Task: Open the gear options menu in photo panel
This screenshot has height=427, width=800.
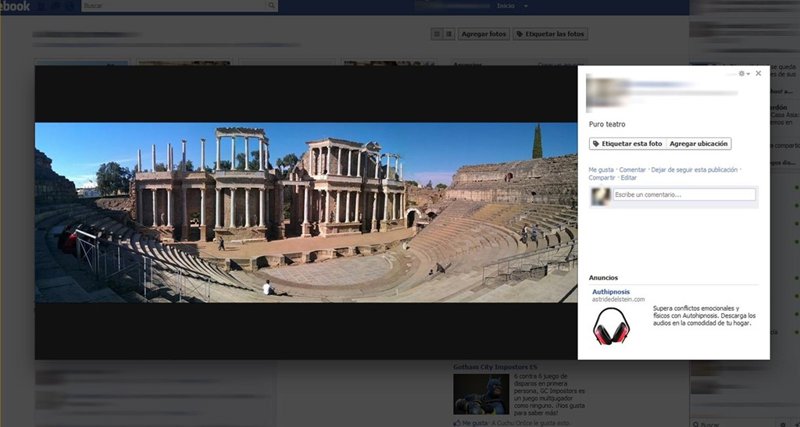Action: [x=742, y=74]
